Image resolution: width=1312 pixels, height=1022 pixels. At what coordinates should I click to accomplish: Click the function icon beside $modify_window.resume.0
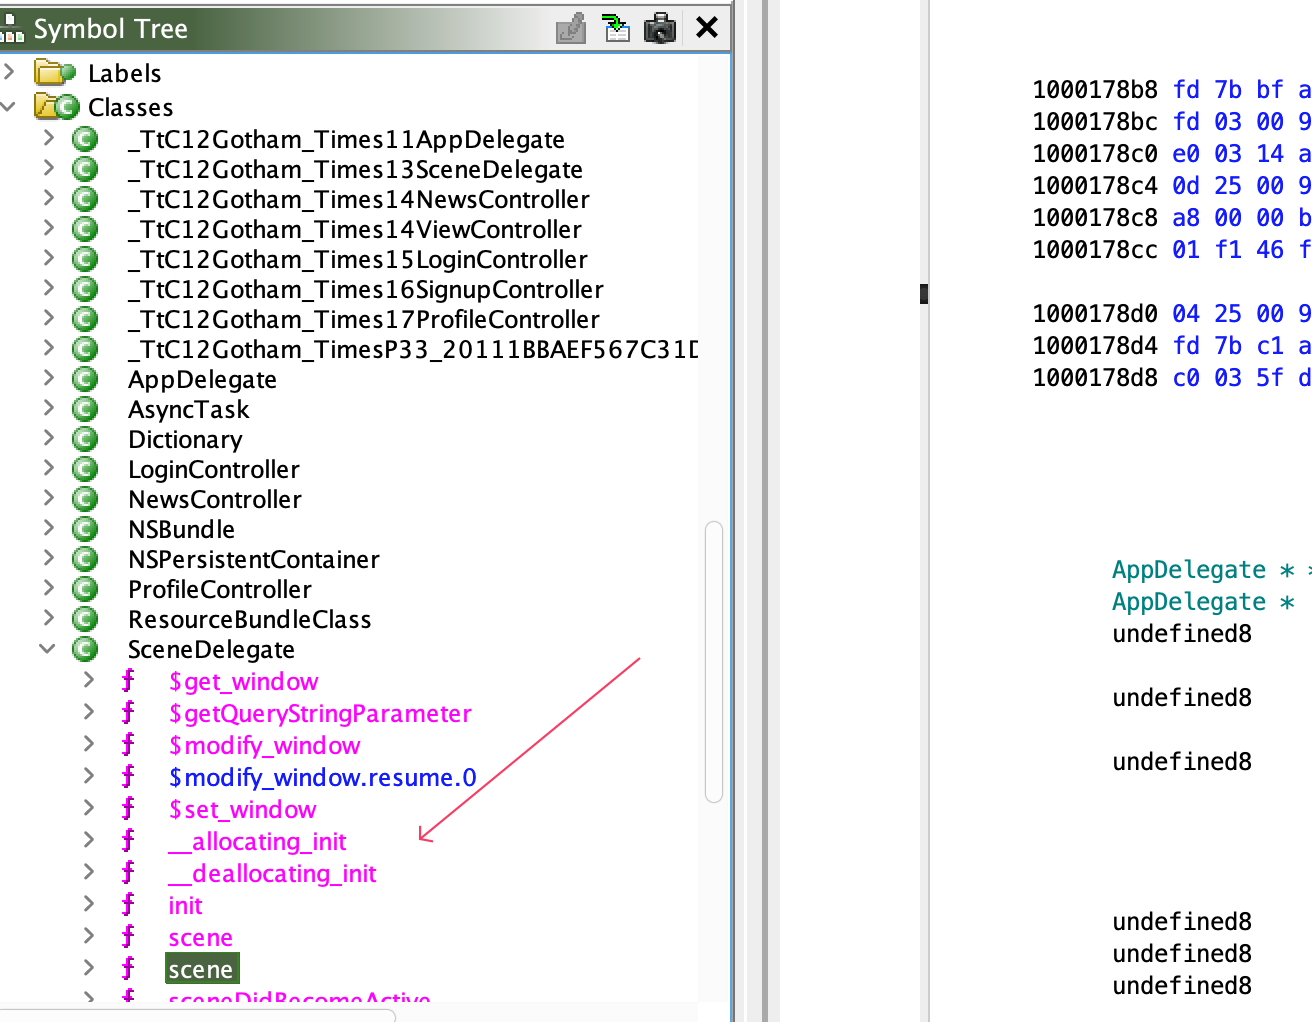point(128,777)
